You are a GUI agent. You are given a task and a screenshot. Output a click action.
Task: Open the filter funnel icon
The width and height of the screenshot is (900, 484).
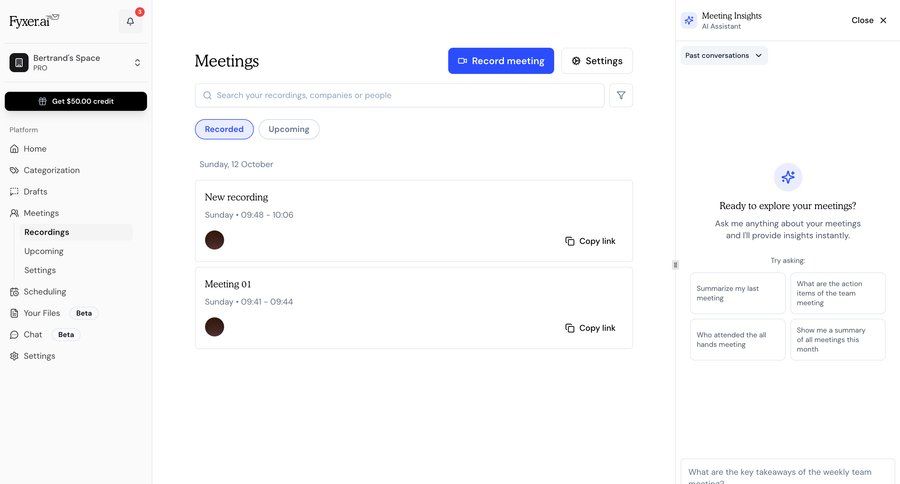coord(621,95)
